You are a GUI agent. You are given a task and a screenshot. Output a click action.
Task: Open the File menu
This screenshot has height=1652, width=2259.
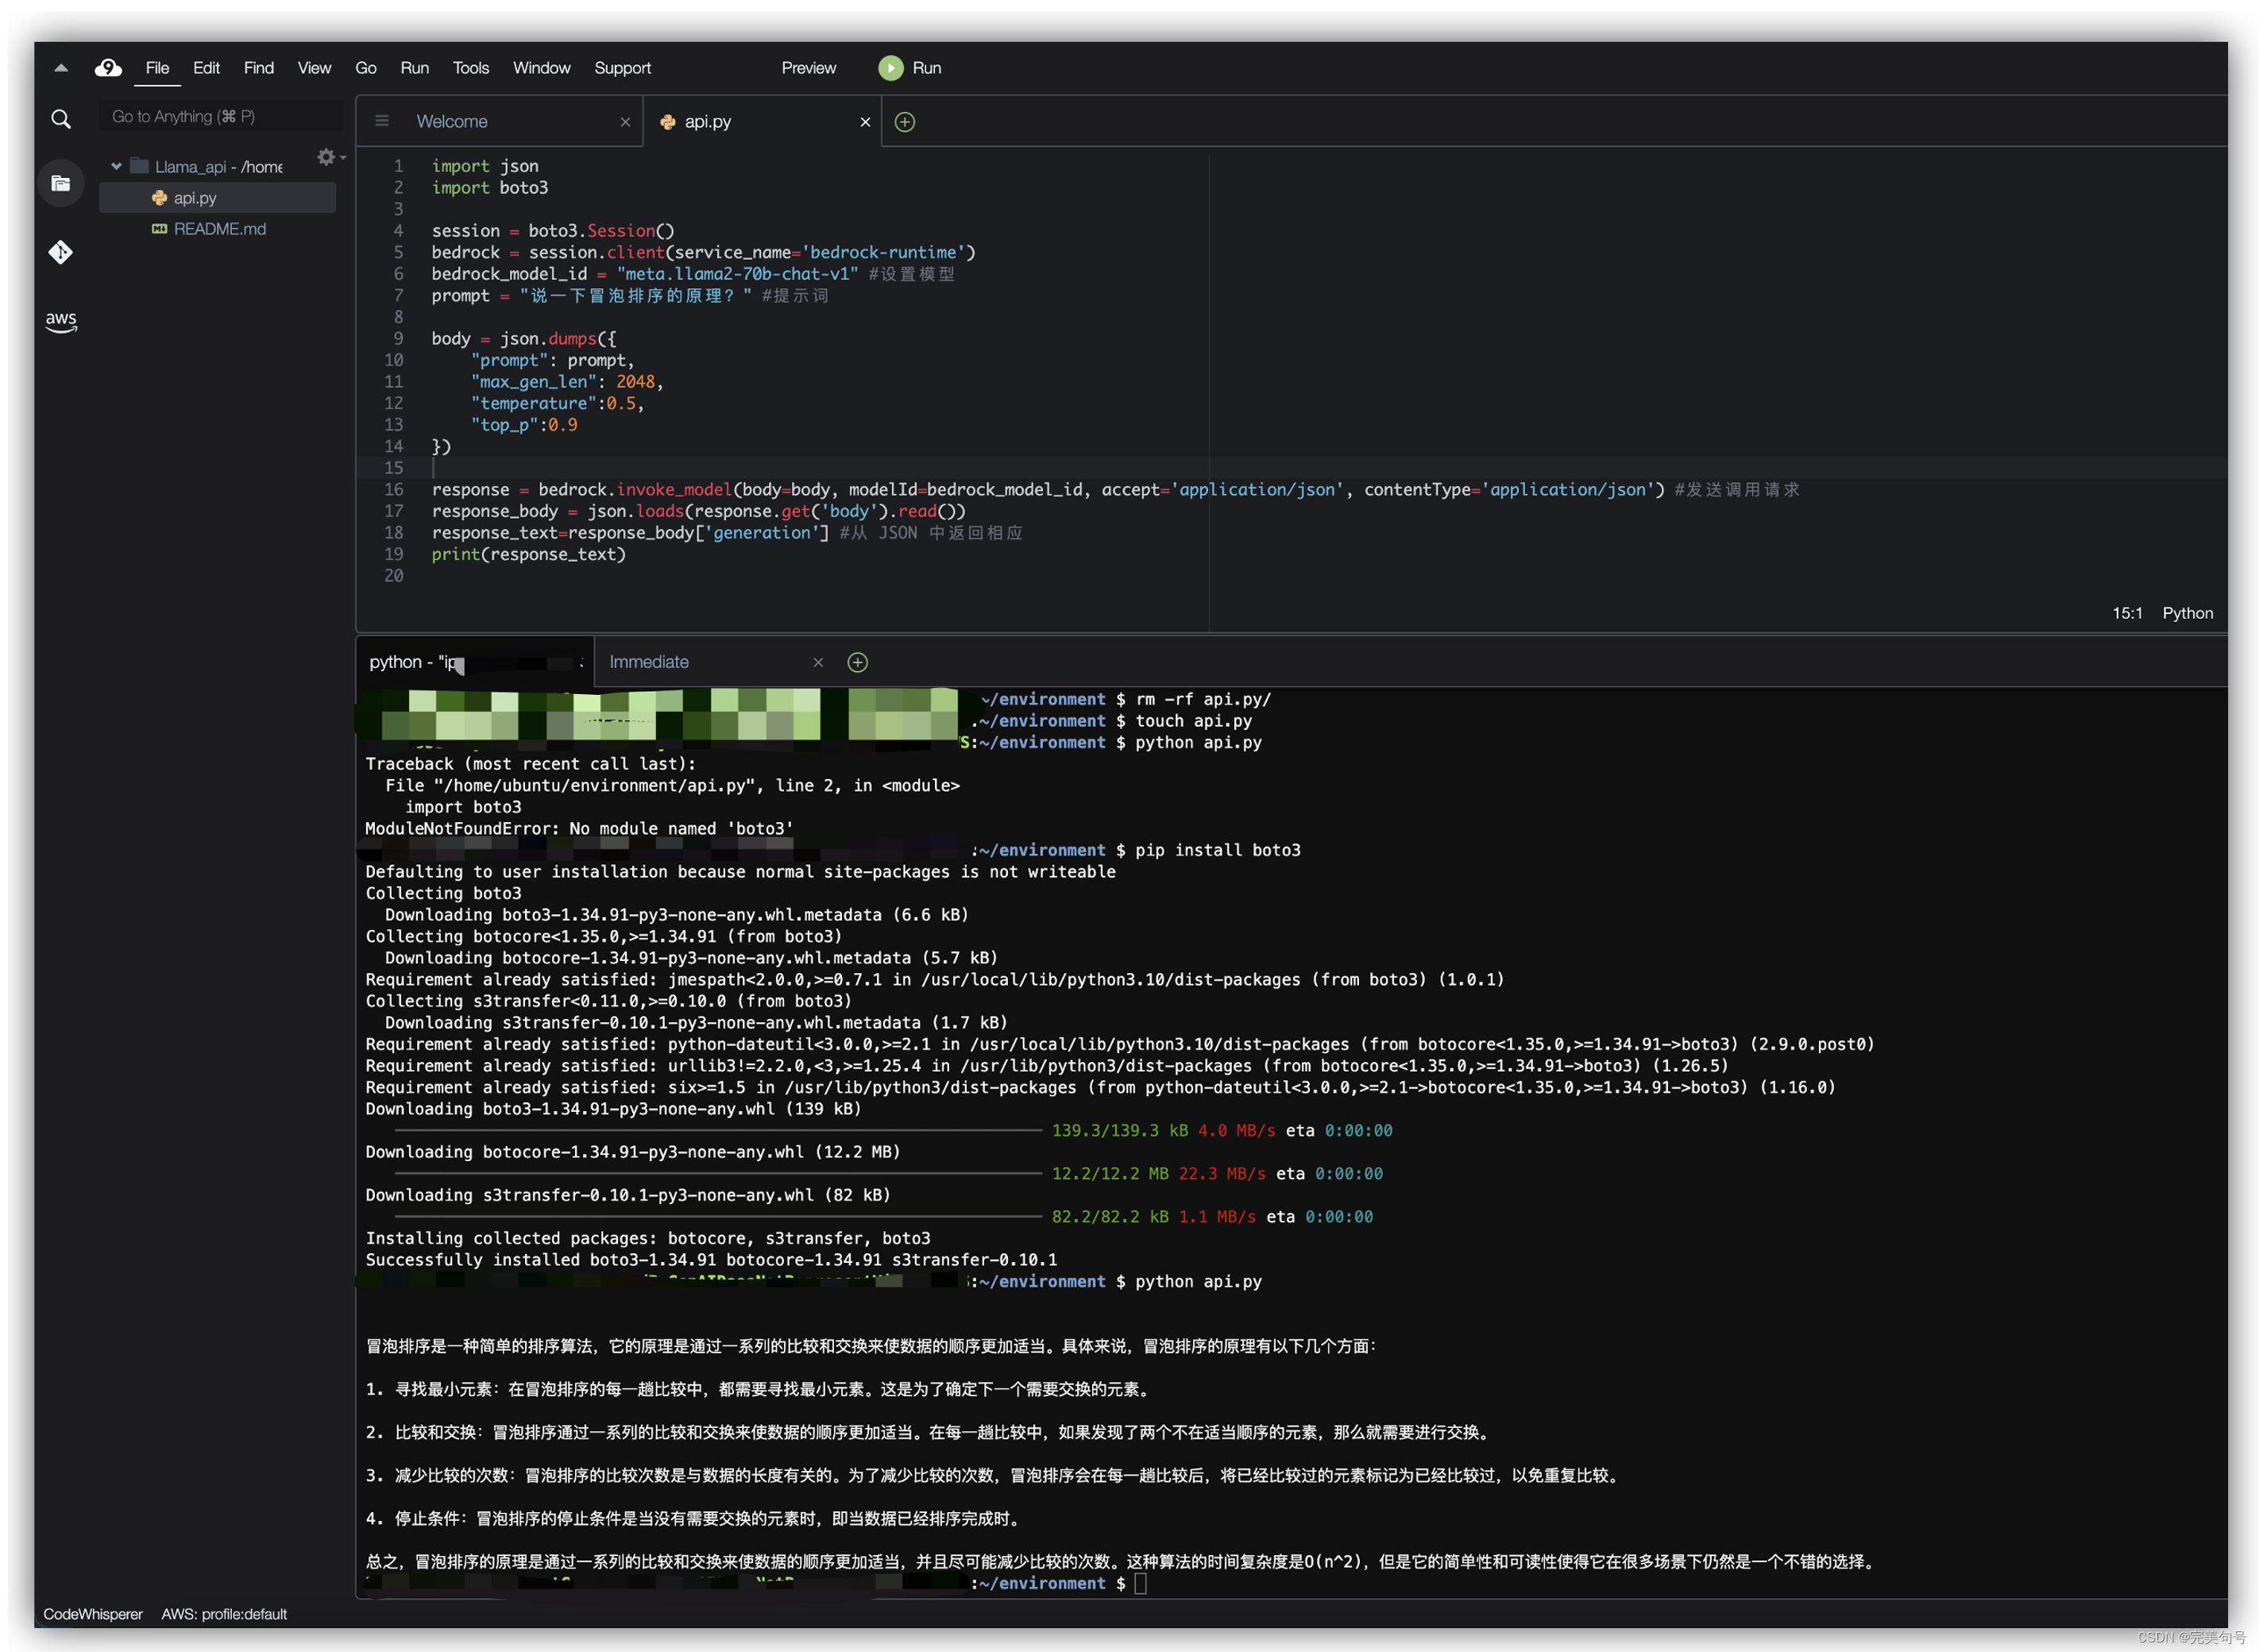click(157, 68)
